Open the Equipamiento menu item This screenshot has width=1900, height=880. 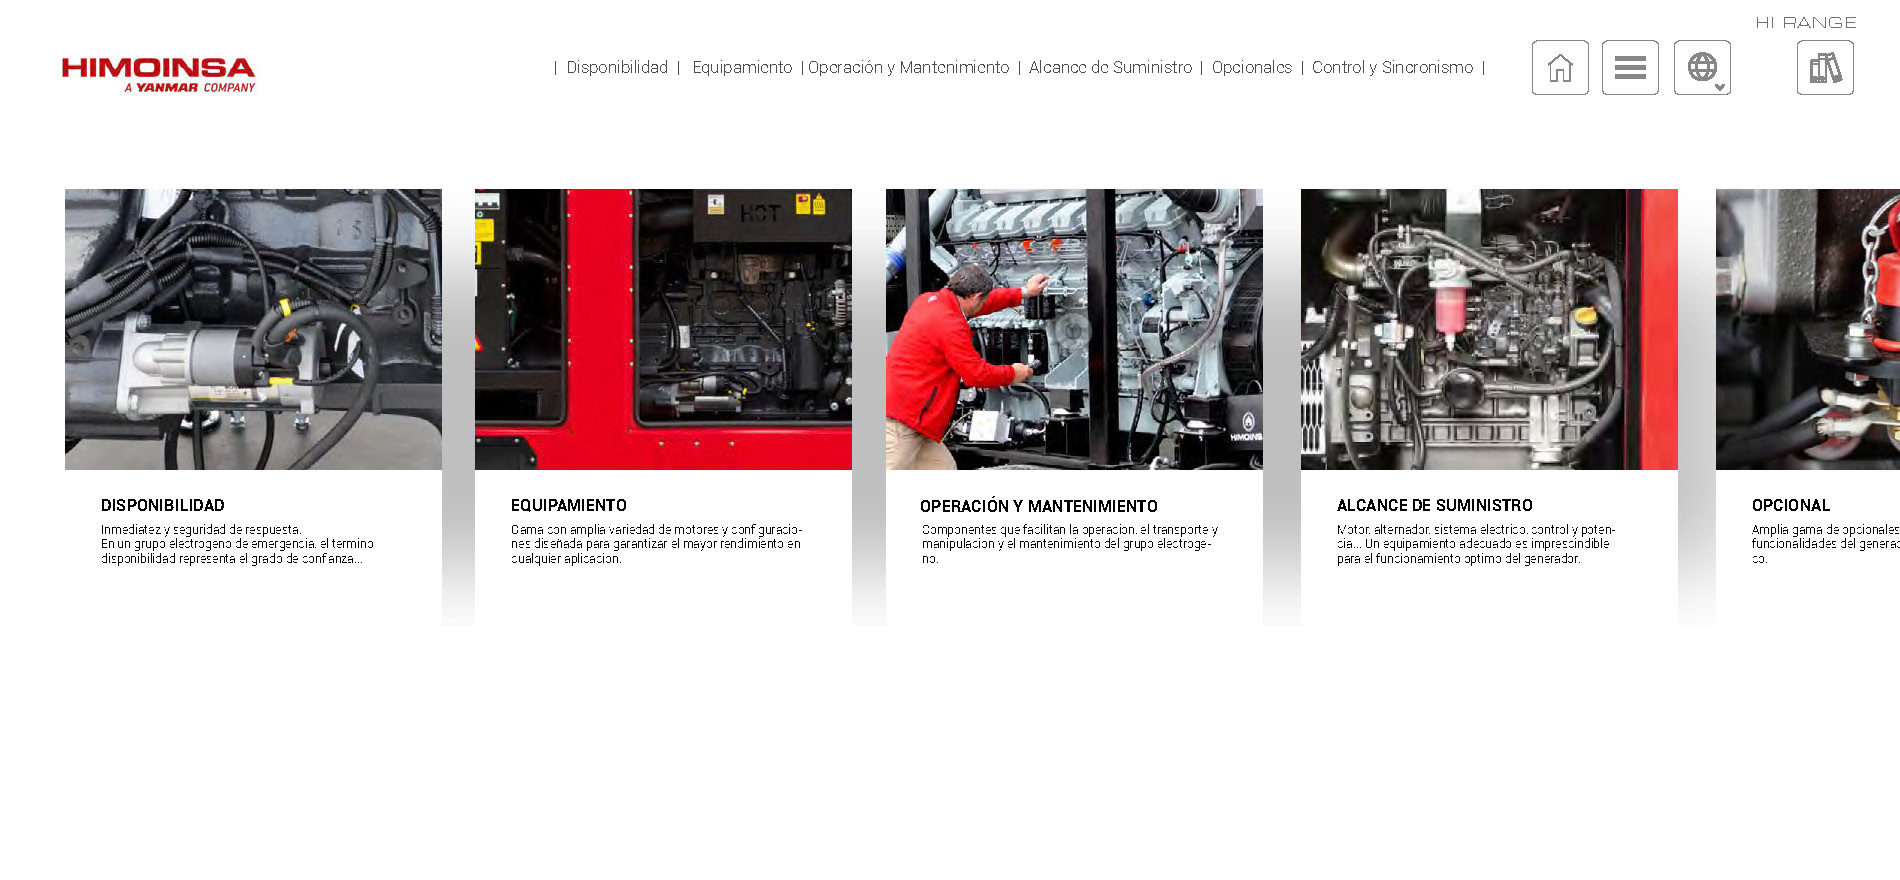pos(742,67)
